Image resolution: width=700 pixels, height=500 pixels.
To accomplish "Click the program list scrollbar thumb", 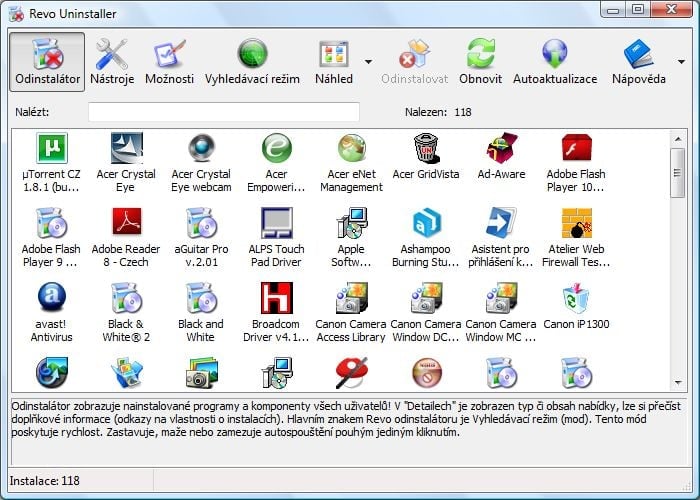I will [678, 173].
